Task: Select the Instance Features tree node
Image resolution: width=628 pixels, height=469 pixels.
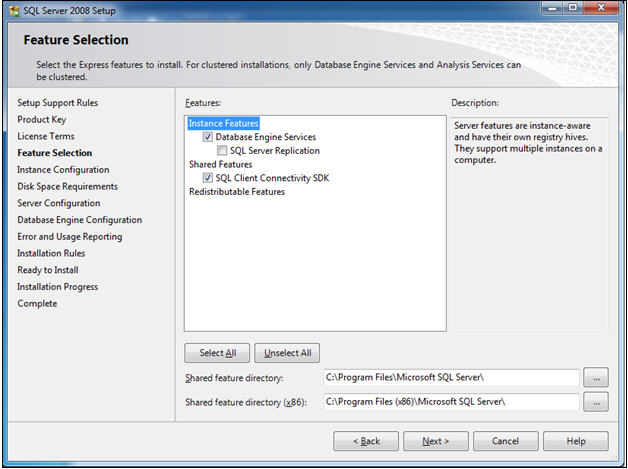Action: coord(223,124)
